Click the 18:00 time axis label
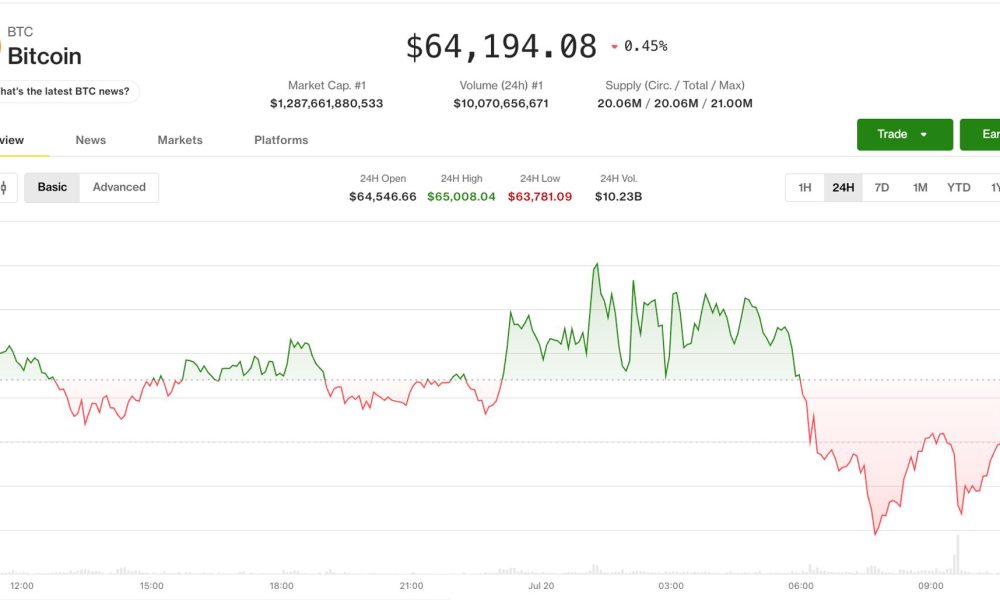1000x600 pixels. pos(281,586)
